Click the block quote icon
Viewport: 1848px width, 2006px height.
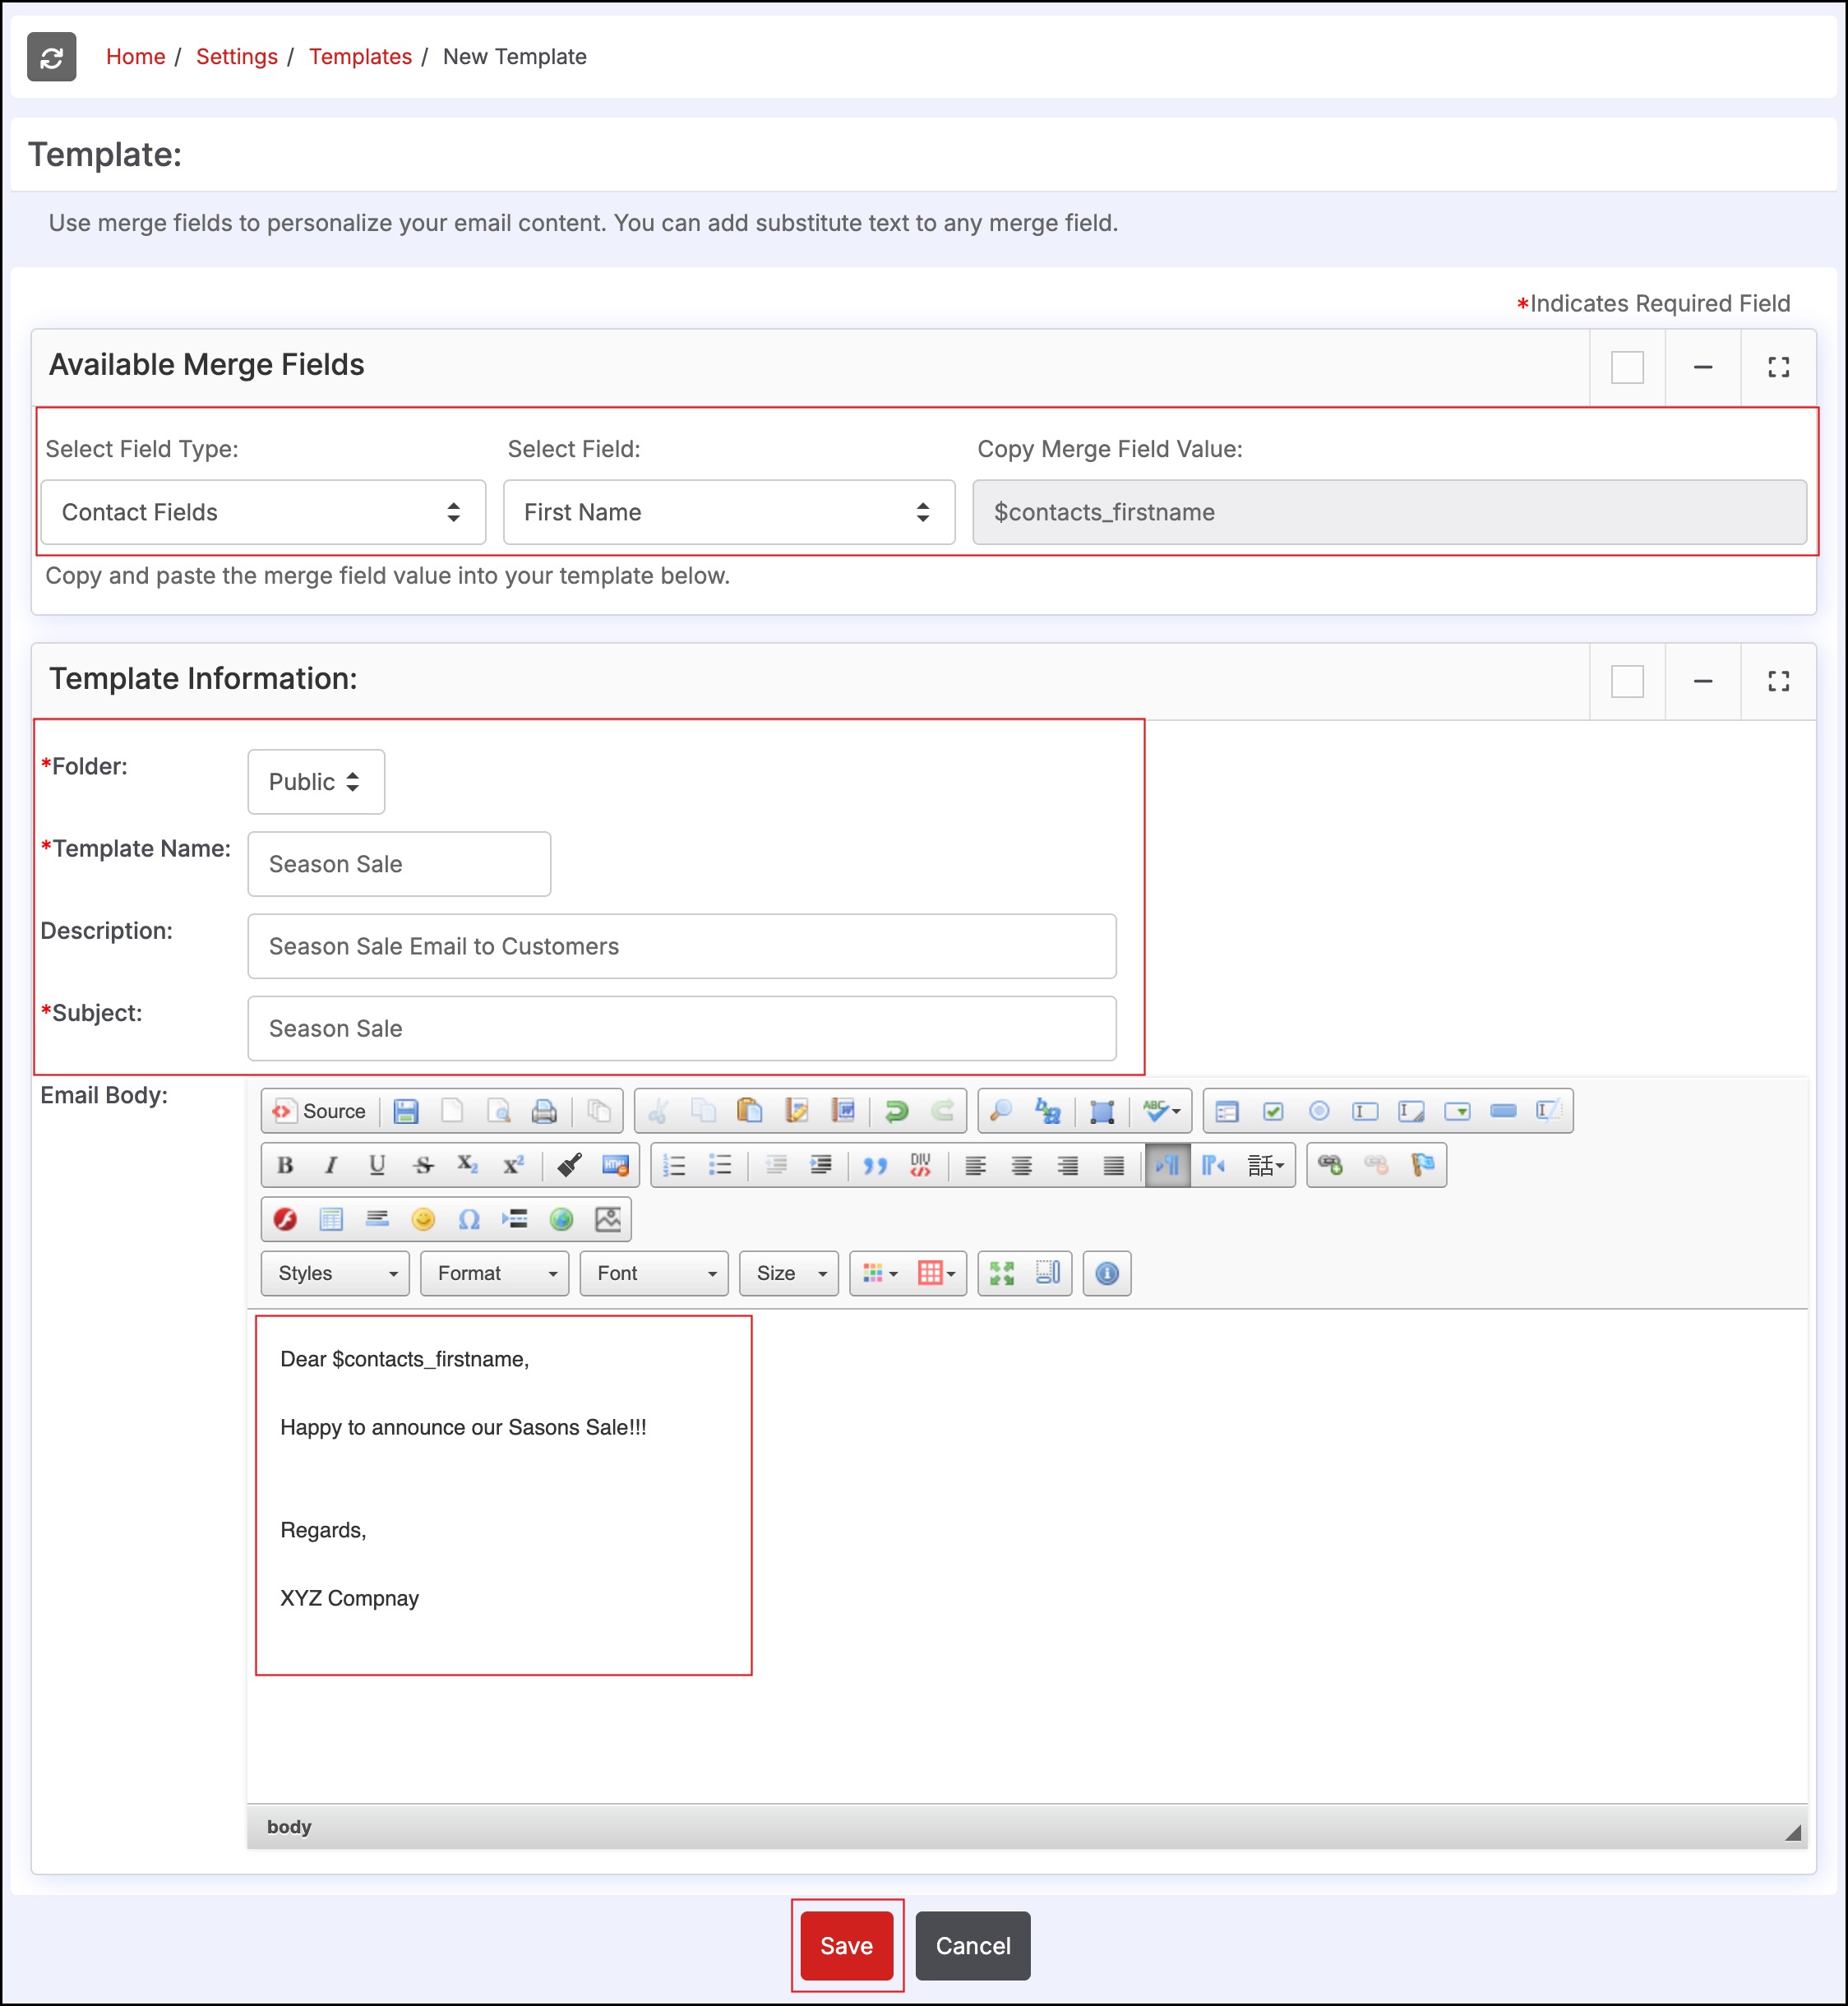875,1165
